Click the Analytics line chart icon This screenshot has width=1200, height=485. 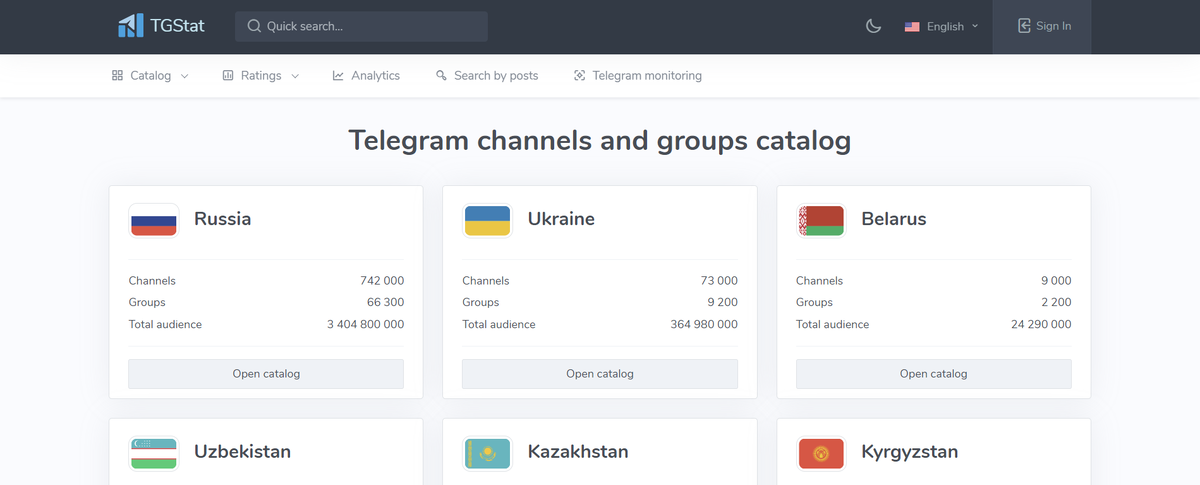[x=338, y=76]
